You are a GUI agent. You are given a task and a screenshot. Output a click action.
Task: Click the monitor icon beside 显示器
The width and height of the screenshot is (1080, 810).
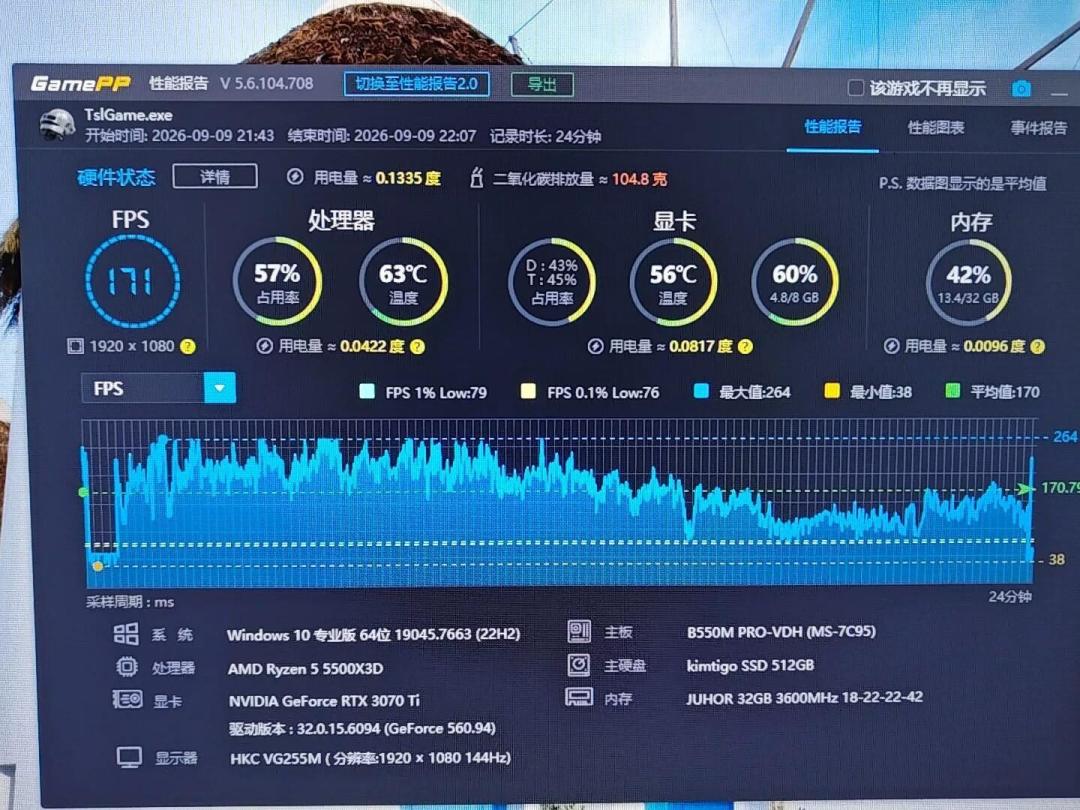pos(129,757)
